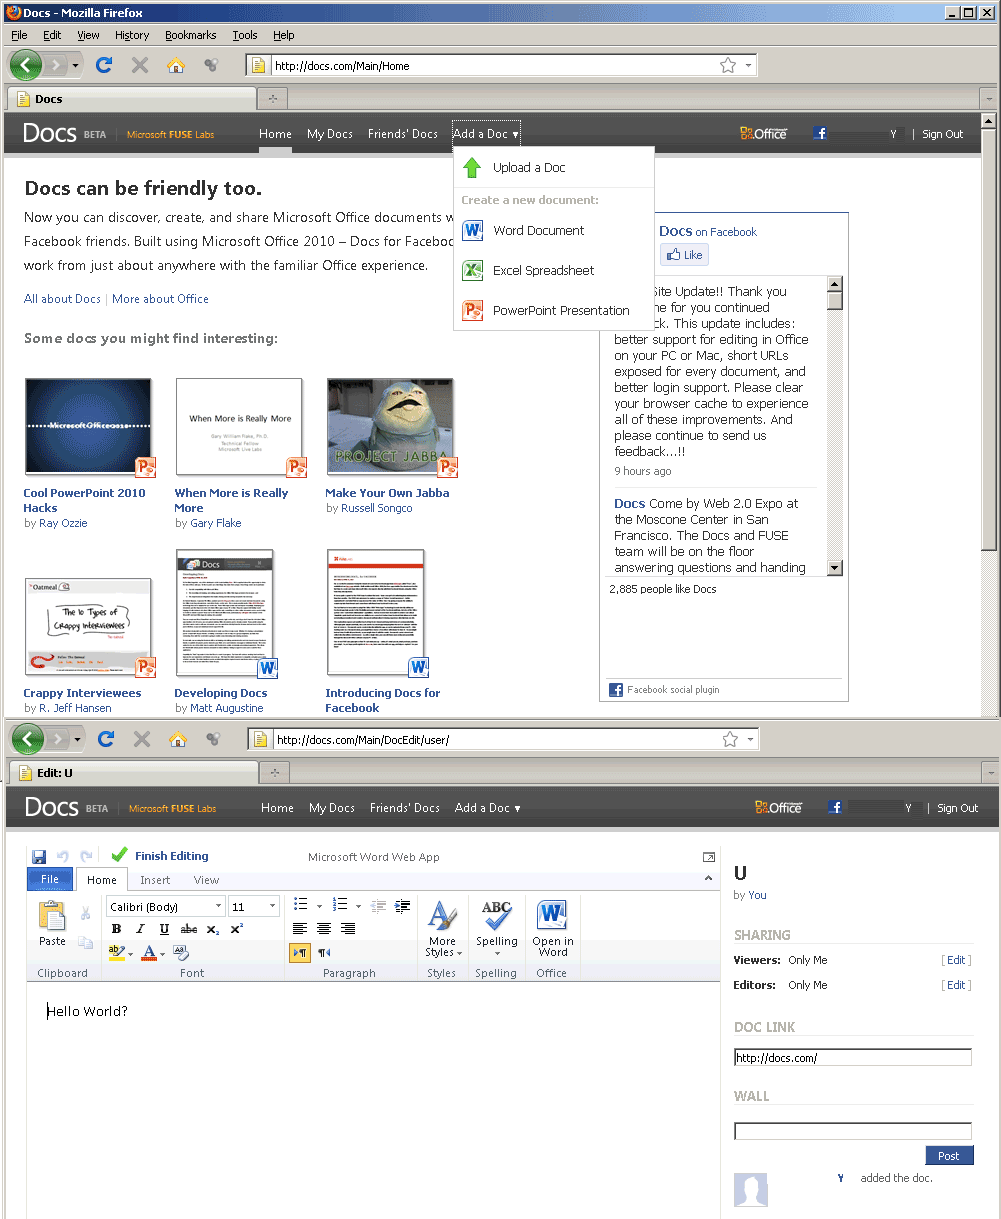Sign Out from the upper window header
Image resolution: width=1001 pixels, height=1219 pixels.
click(x=943, y=134)
